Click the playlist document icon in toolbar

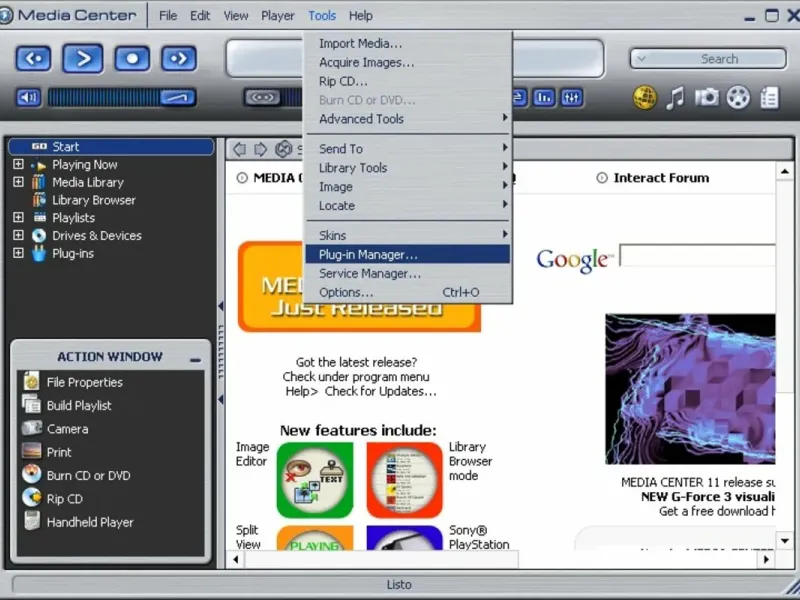[769, 97]
